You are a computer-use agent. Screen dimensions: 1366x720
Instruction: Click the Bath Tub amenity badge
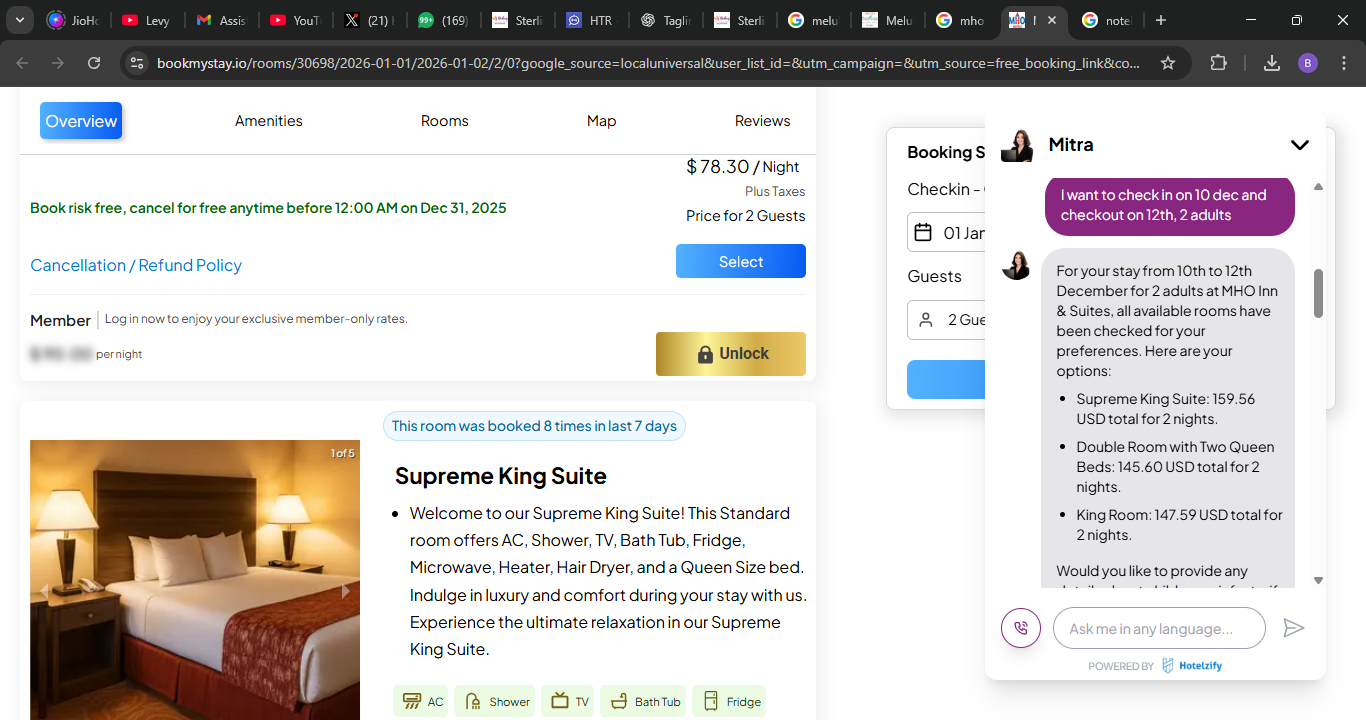click(644, 701)
